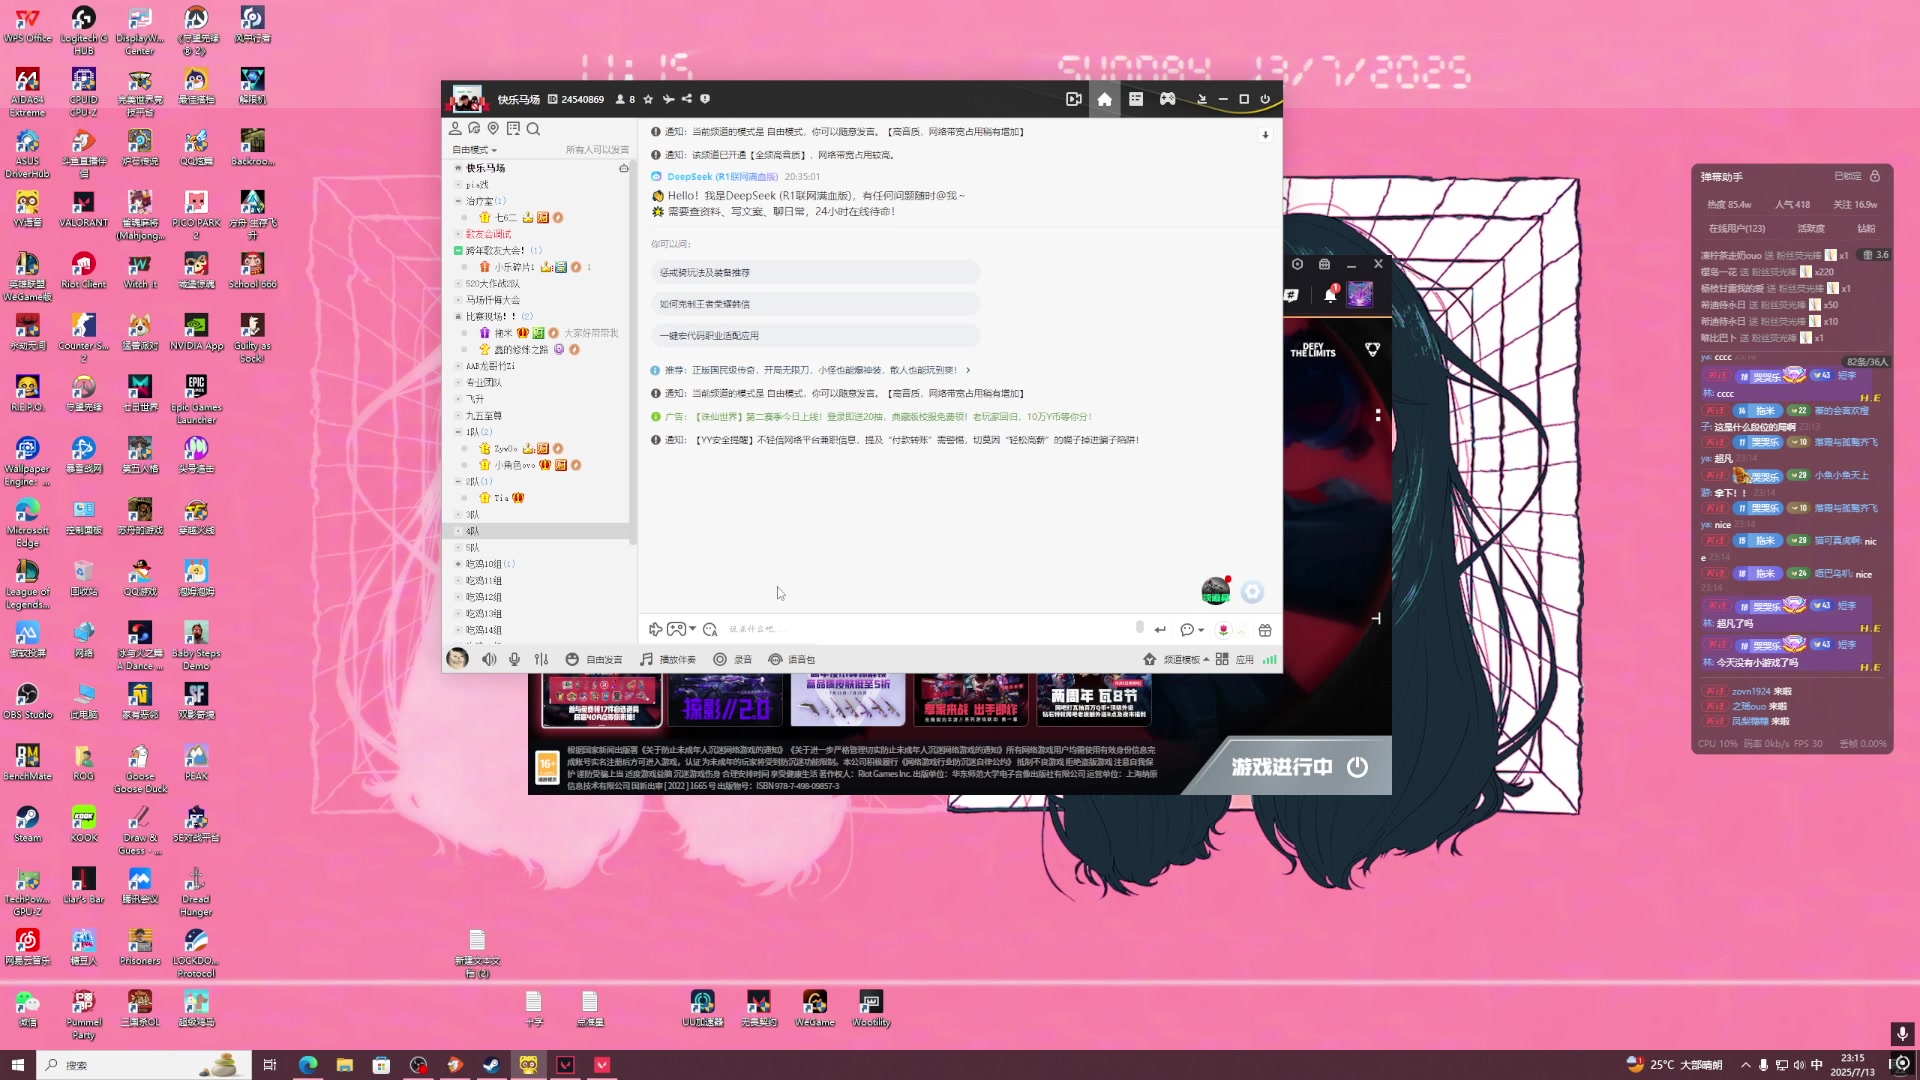Viewport: 1920px width, 1080px height.
Task: Toggle 录音 recording in YY bottom bar
Action: pos(733,659)
